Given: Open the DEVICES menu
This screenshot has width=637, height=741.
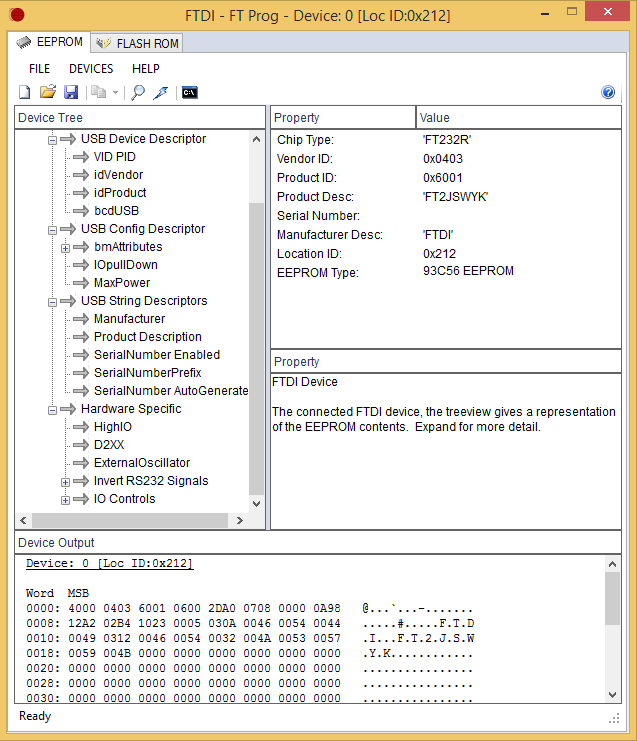Looking at the screenshot, I should (x=91, y=69).
